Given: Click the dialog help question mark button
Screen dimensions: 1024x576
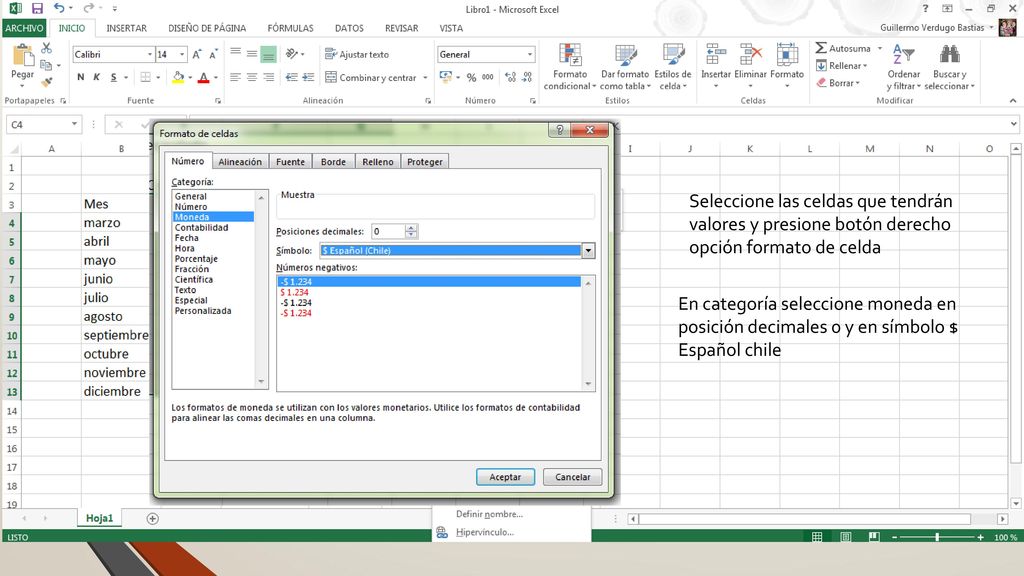Looking at the screenshot, I should coord(560,130).
